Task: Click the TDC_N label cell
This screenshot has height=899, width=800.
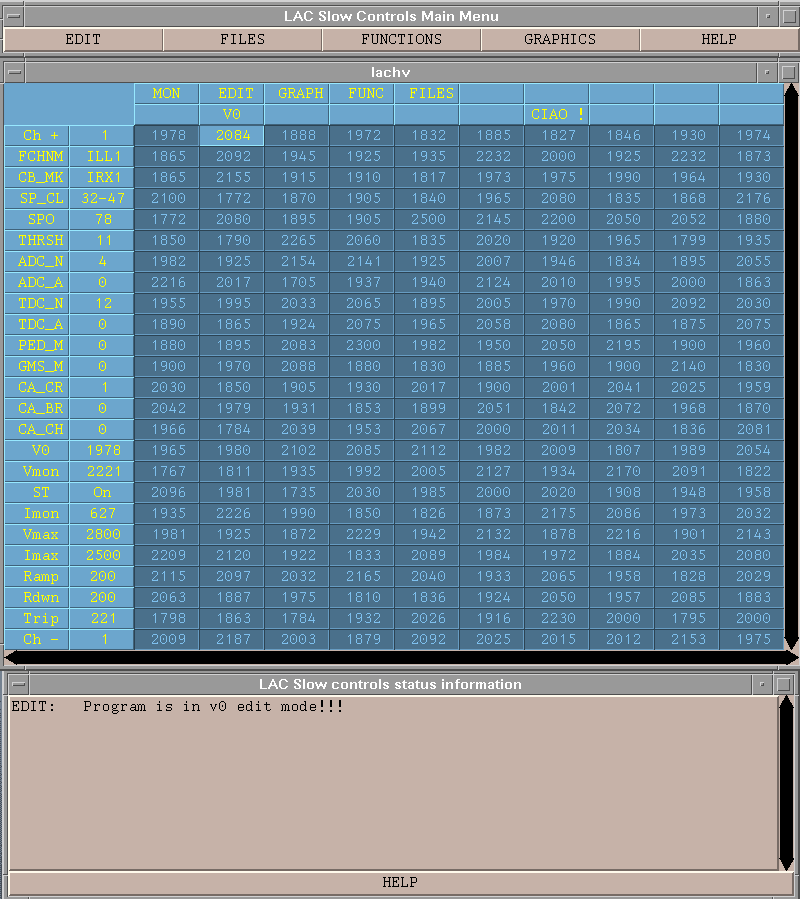Action: click(x=37, y=303)
